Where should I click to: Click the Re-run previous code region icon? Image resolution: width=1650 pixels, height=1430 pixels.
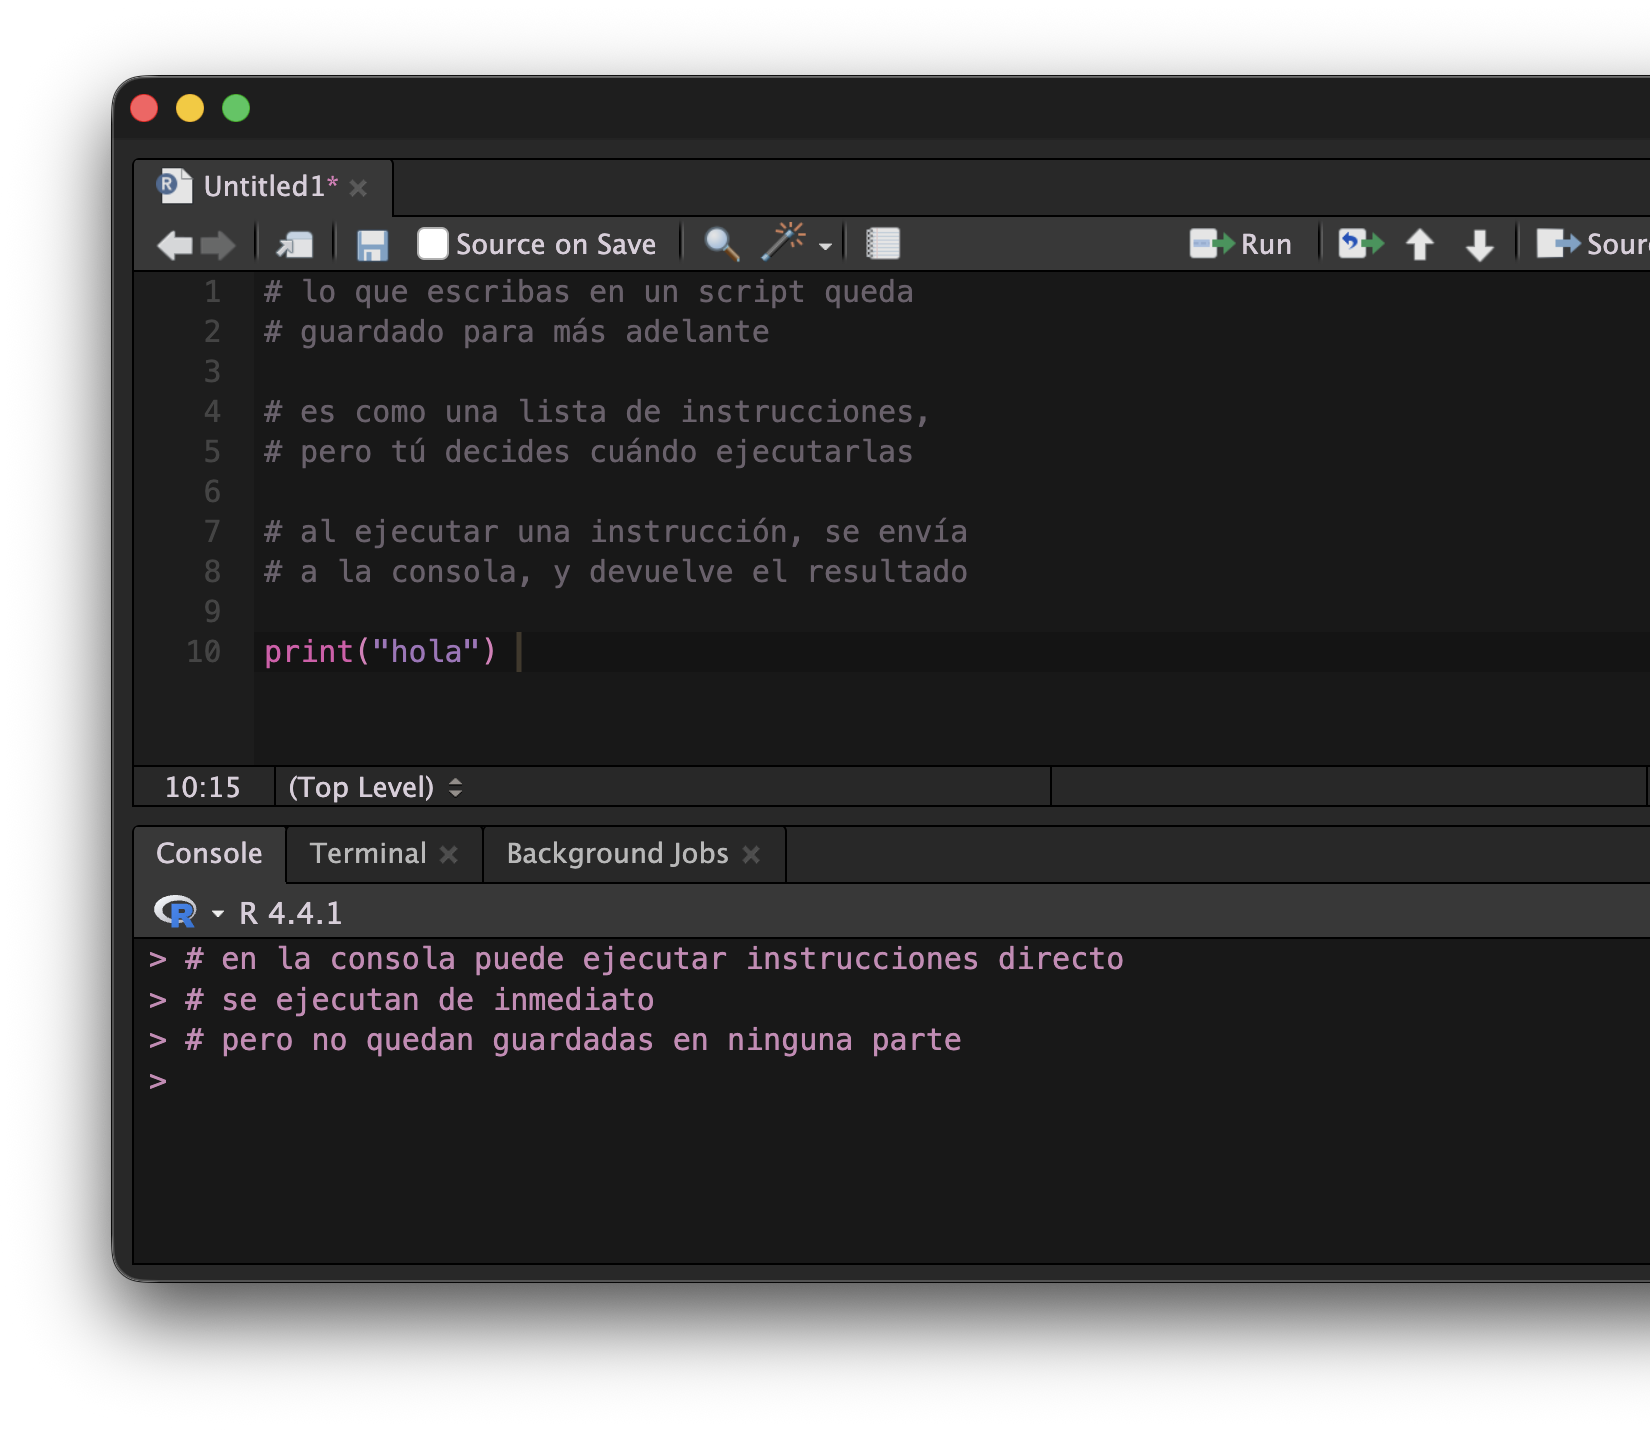[x=1360, y=244]
